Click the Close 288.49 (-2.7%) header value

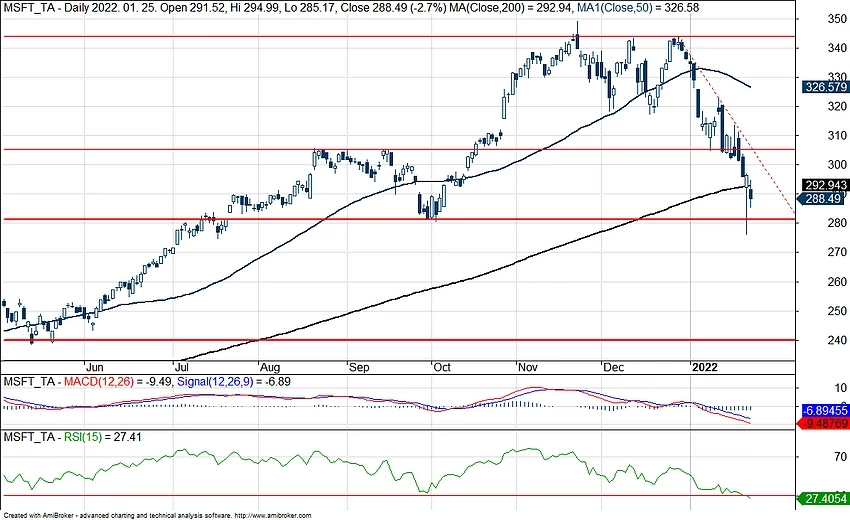(x=392, y=8)
